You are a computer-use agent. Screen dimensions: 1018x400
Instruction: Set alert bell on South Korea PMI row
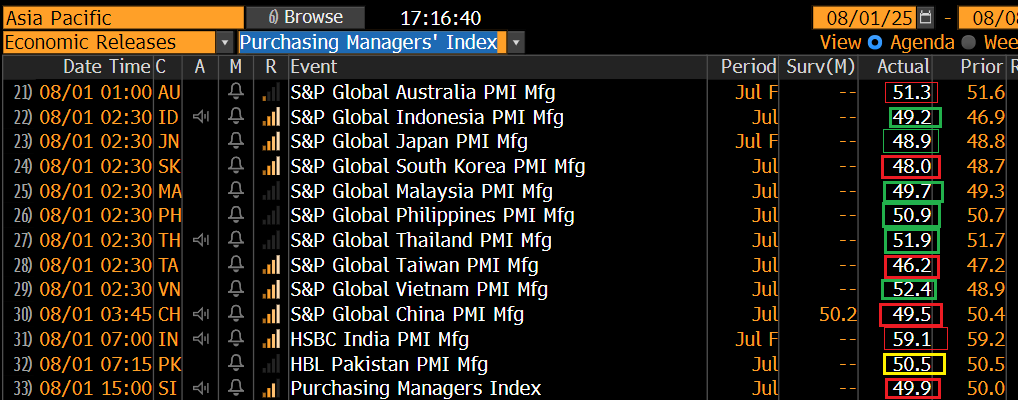236,166
